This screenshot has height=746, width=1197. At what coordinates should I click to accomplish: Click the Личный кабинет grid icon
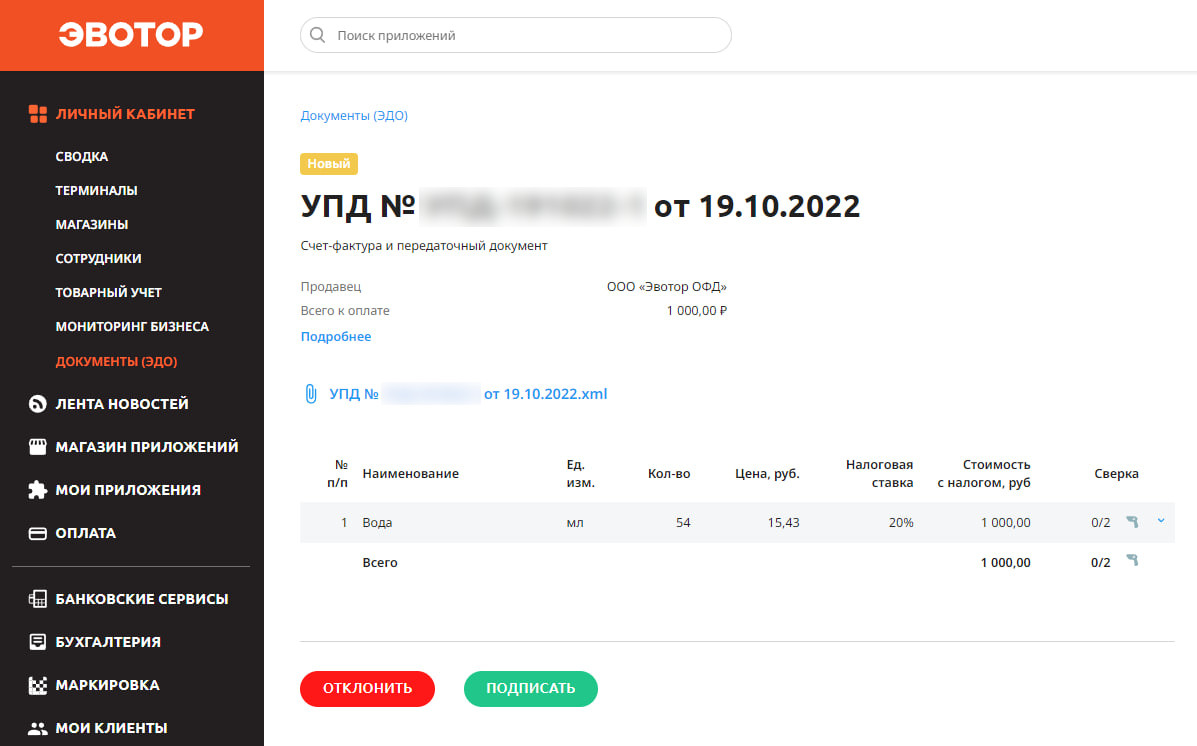pos(37,114)
